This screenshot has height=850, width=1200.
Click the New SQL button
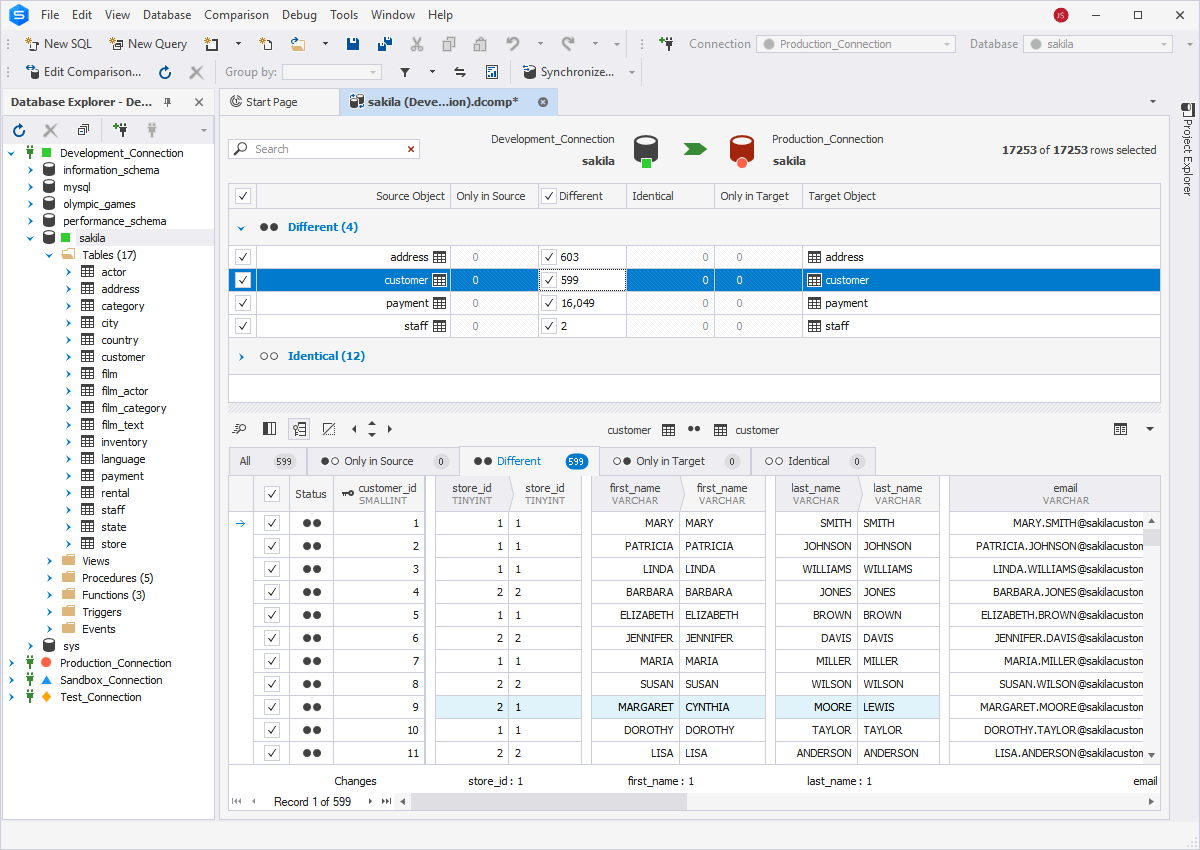click(x=58, y=44)
